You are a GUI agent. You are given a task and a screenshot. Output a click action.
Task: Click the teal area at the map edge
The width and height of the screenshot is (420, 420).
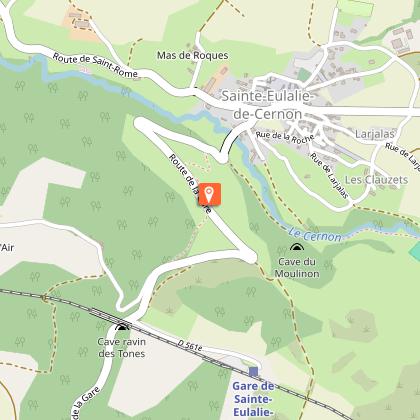415,250
